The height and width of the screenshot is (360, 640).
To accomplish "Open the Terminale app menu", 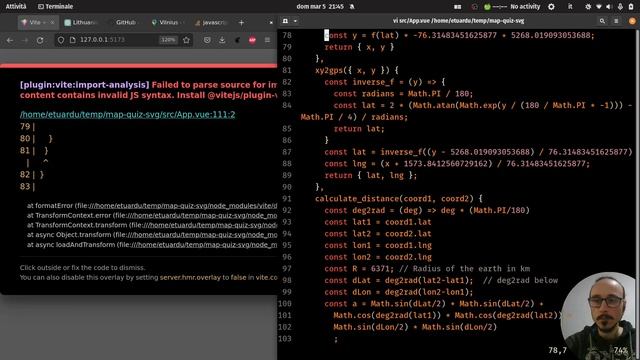I will pos(55,7).
